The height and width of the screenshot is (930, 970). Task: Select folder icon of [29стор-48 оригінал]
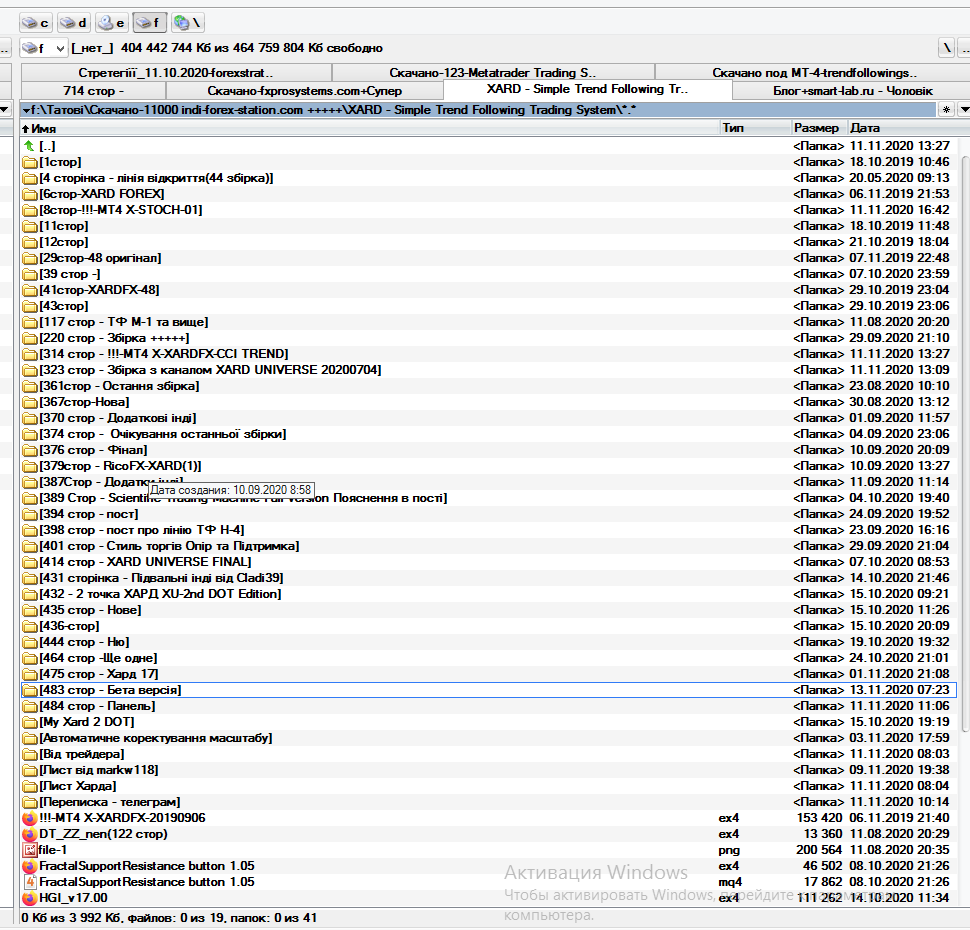[x=30, y=258]
